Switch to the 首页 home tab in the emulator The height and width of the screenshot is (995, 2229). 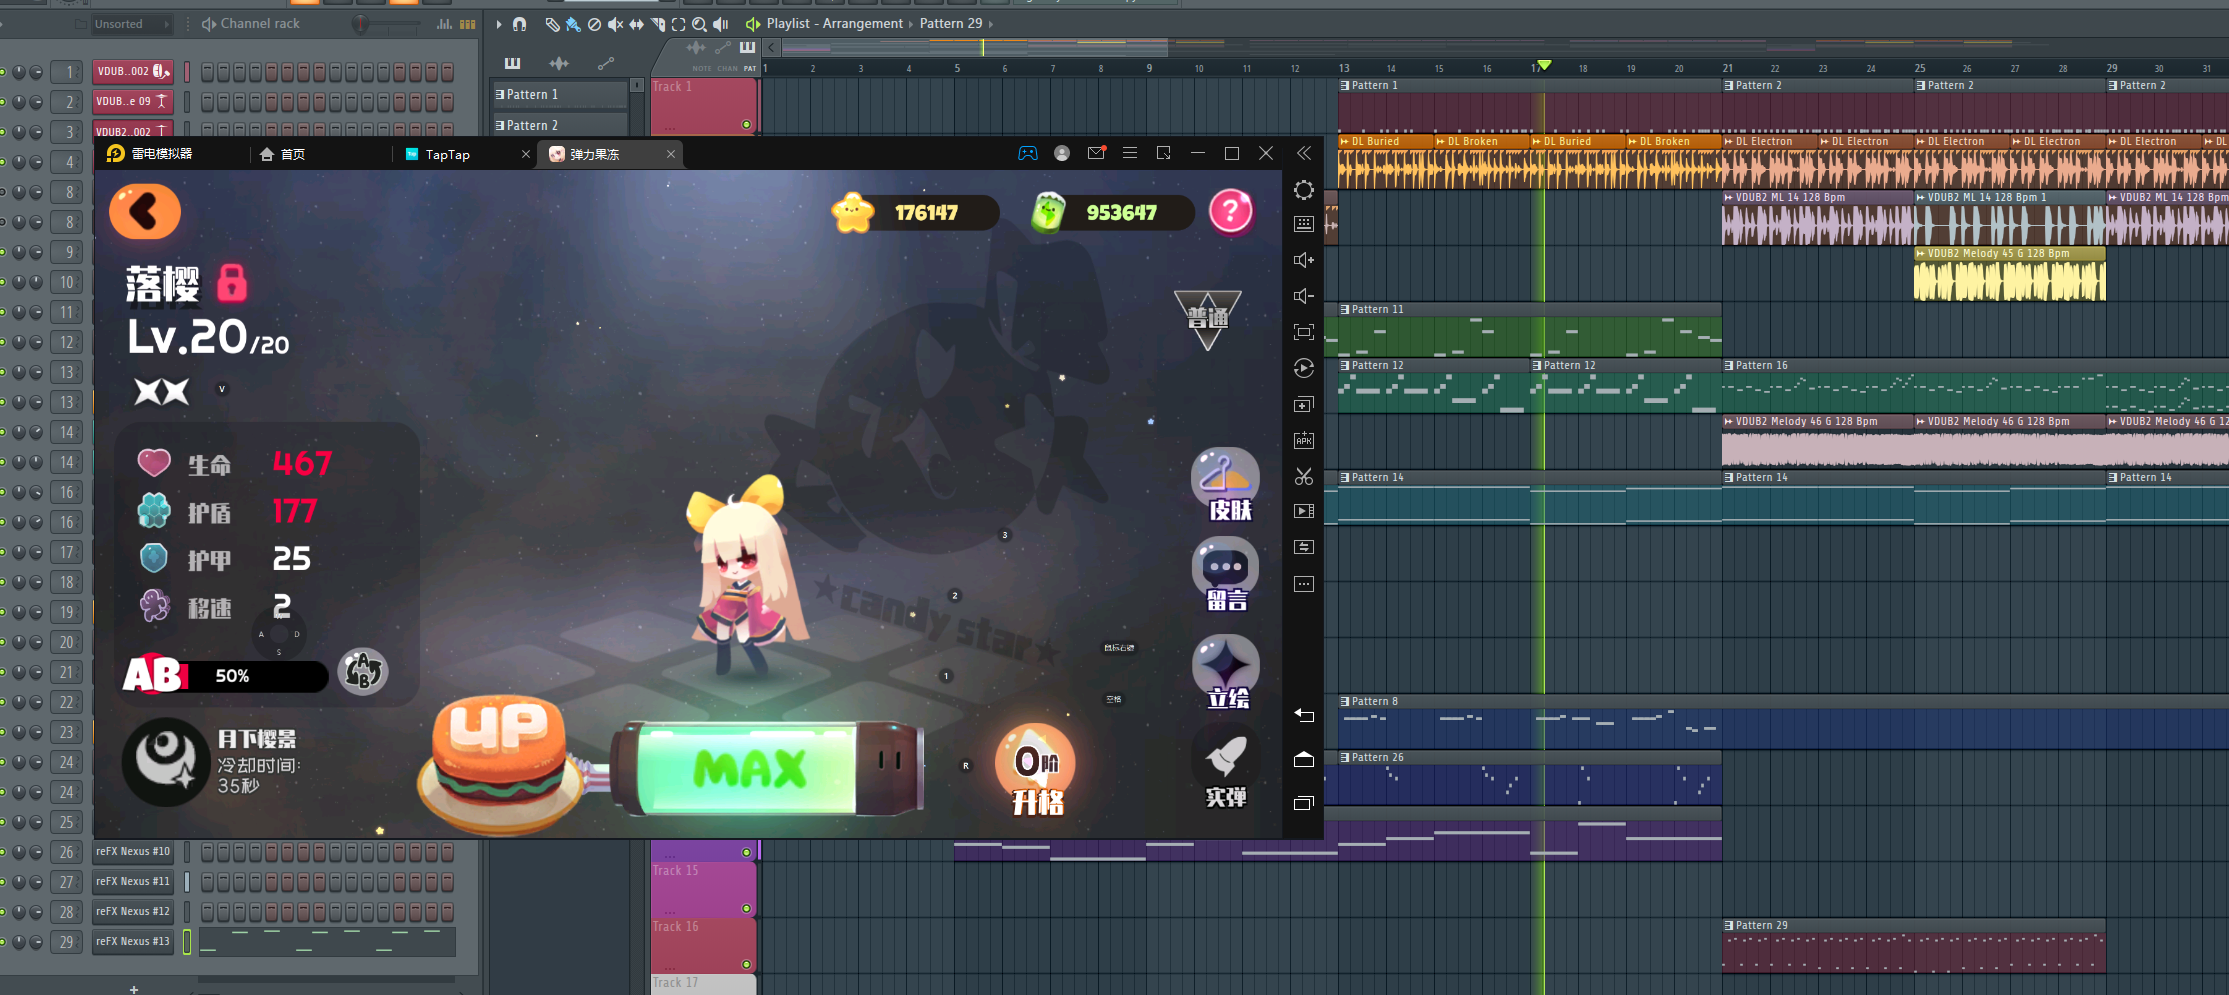point(283,154)
